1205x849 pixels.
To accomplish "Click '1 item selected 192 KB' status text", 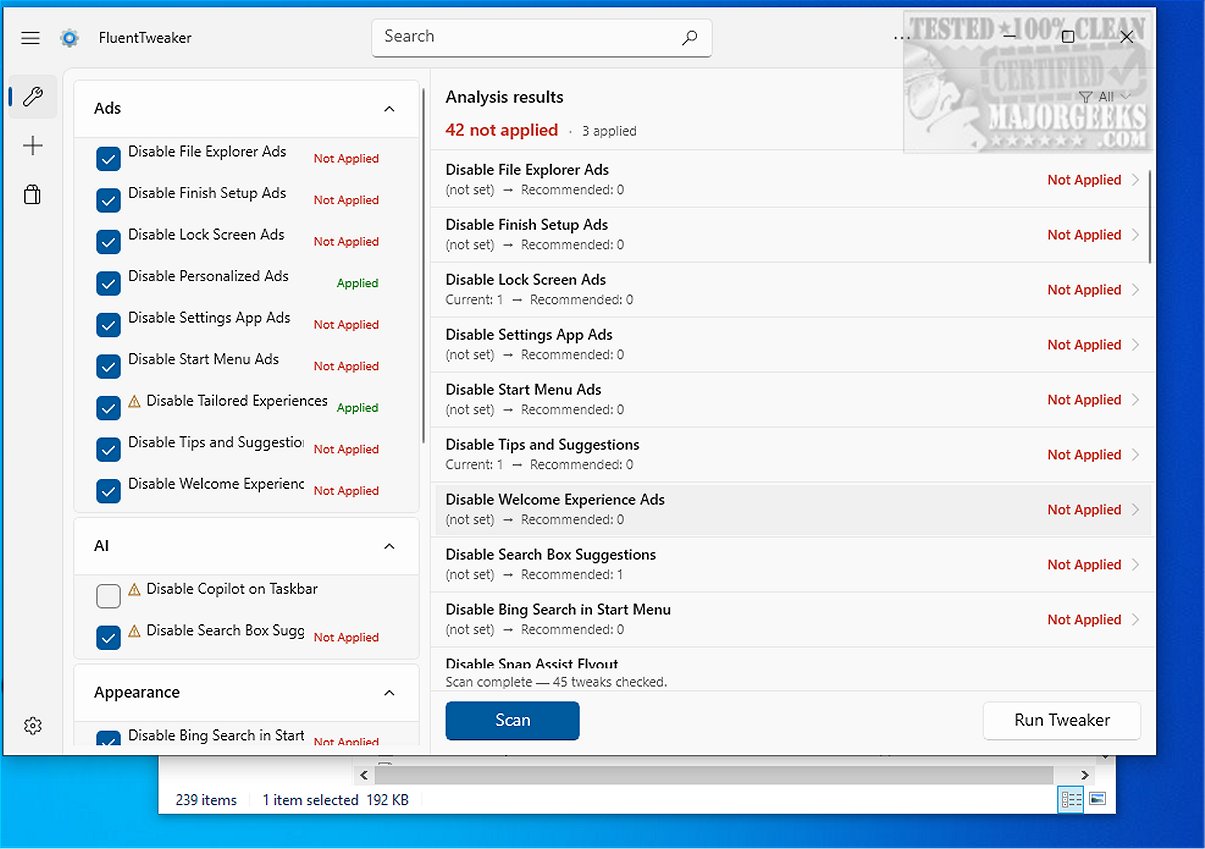I will [x=336, y=800].
